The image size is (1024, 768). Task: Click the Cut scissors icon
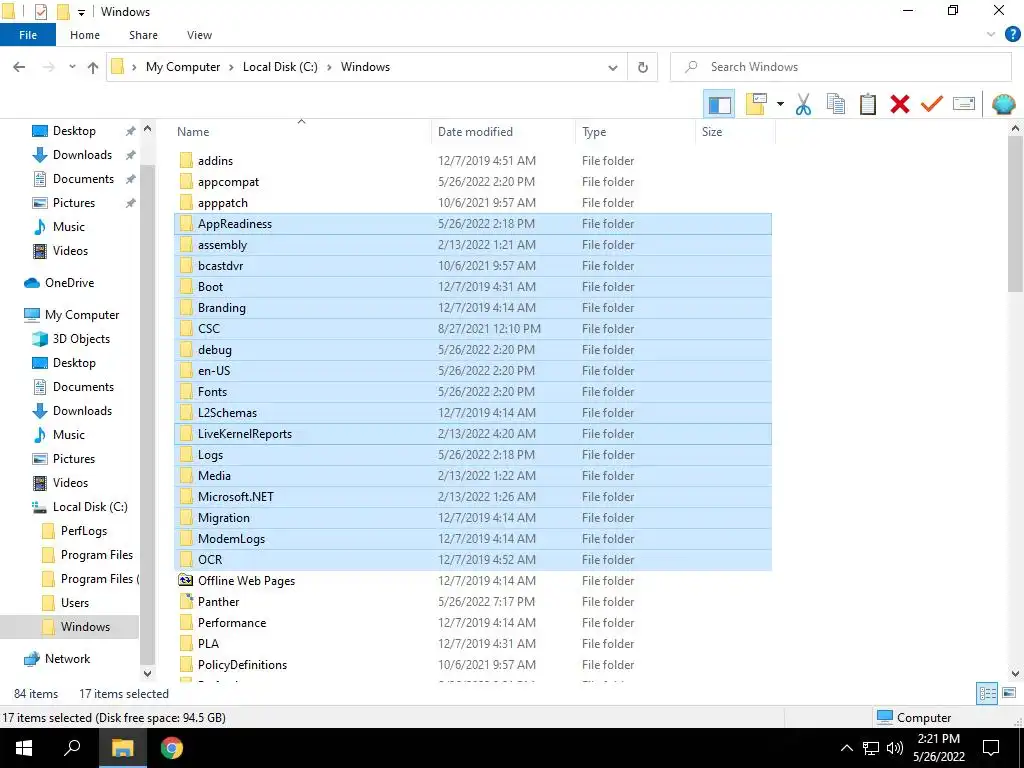pos(803,104)
